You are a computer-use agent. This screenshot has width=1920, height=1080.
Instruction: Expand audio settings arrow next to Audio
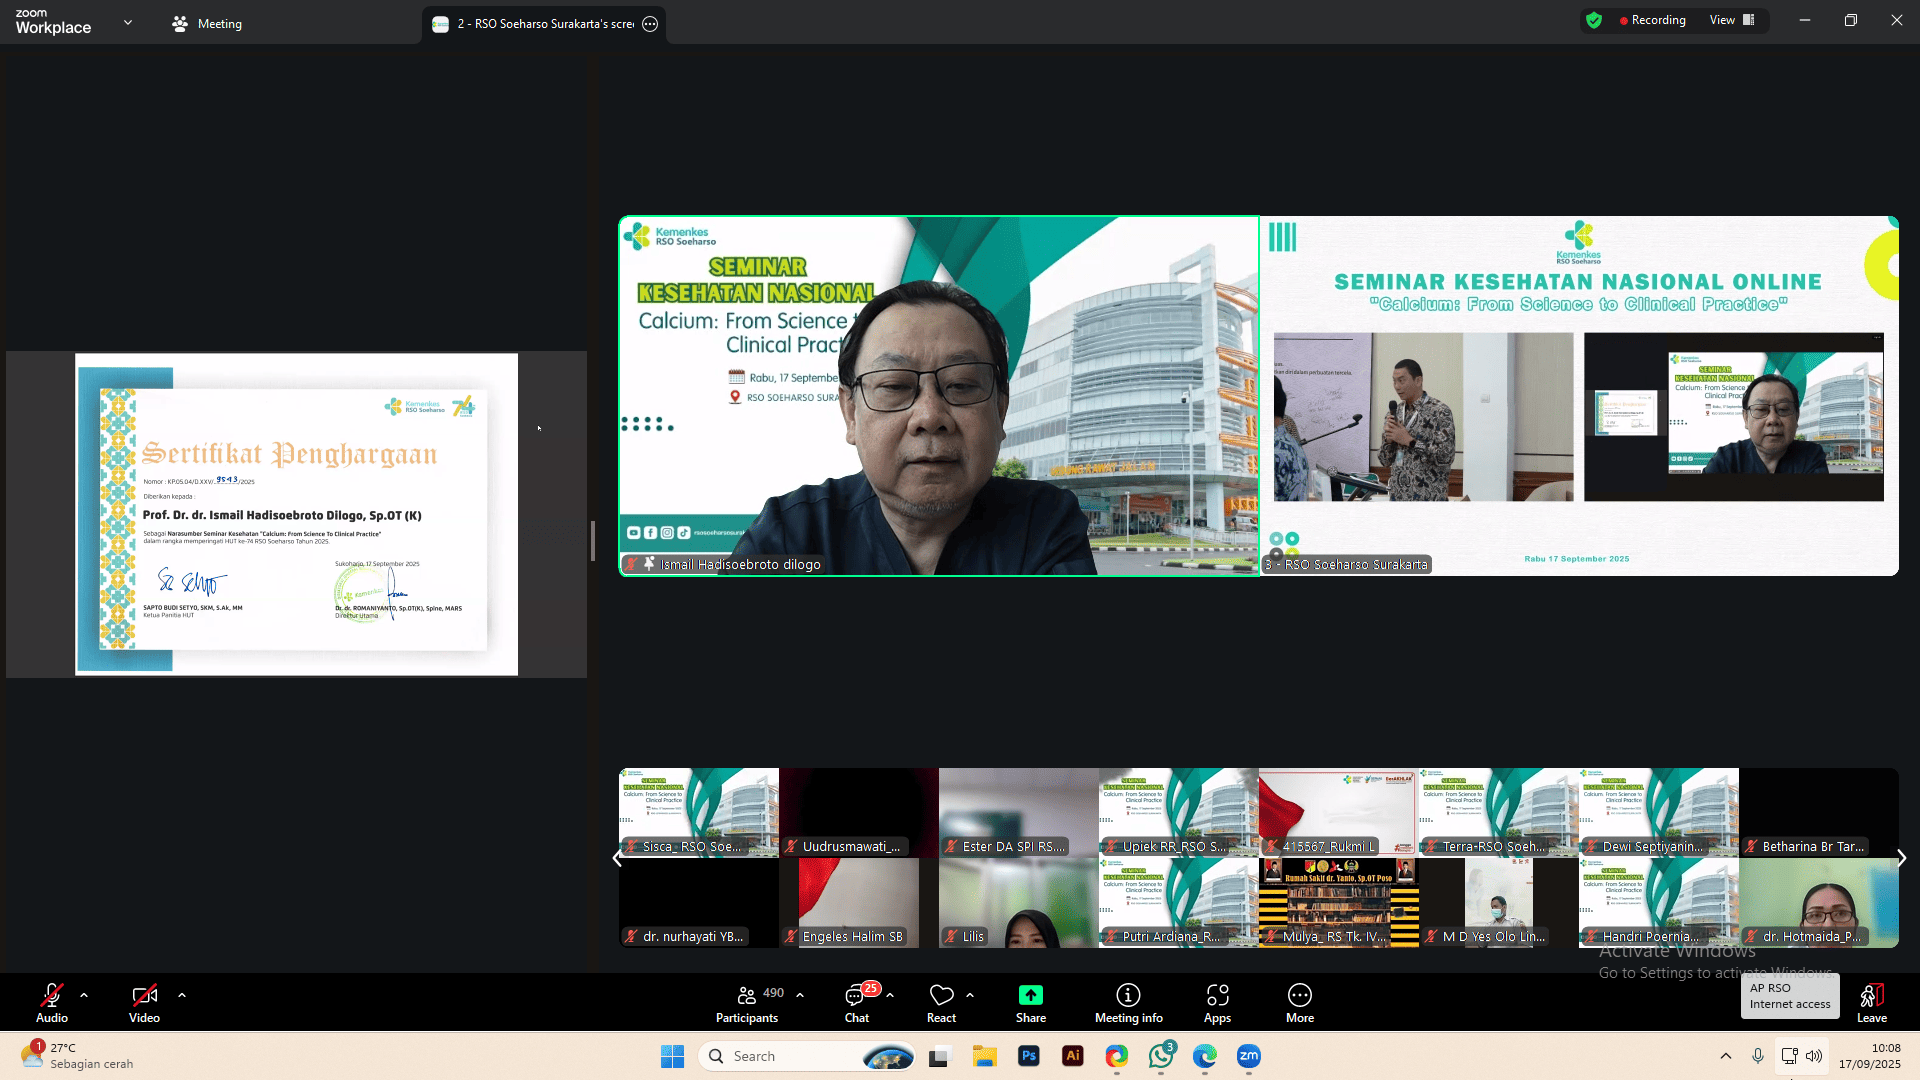pyautogui.click(x=84, y=995)
